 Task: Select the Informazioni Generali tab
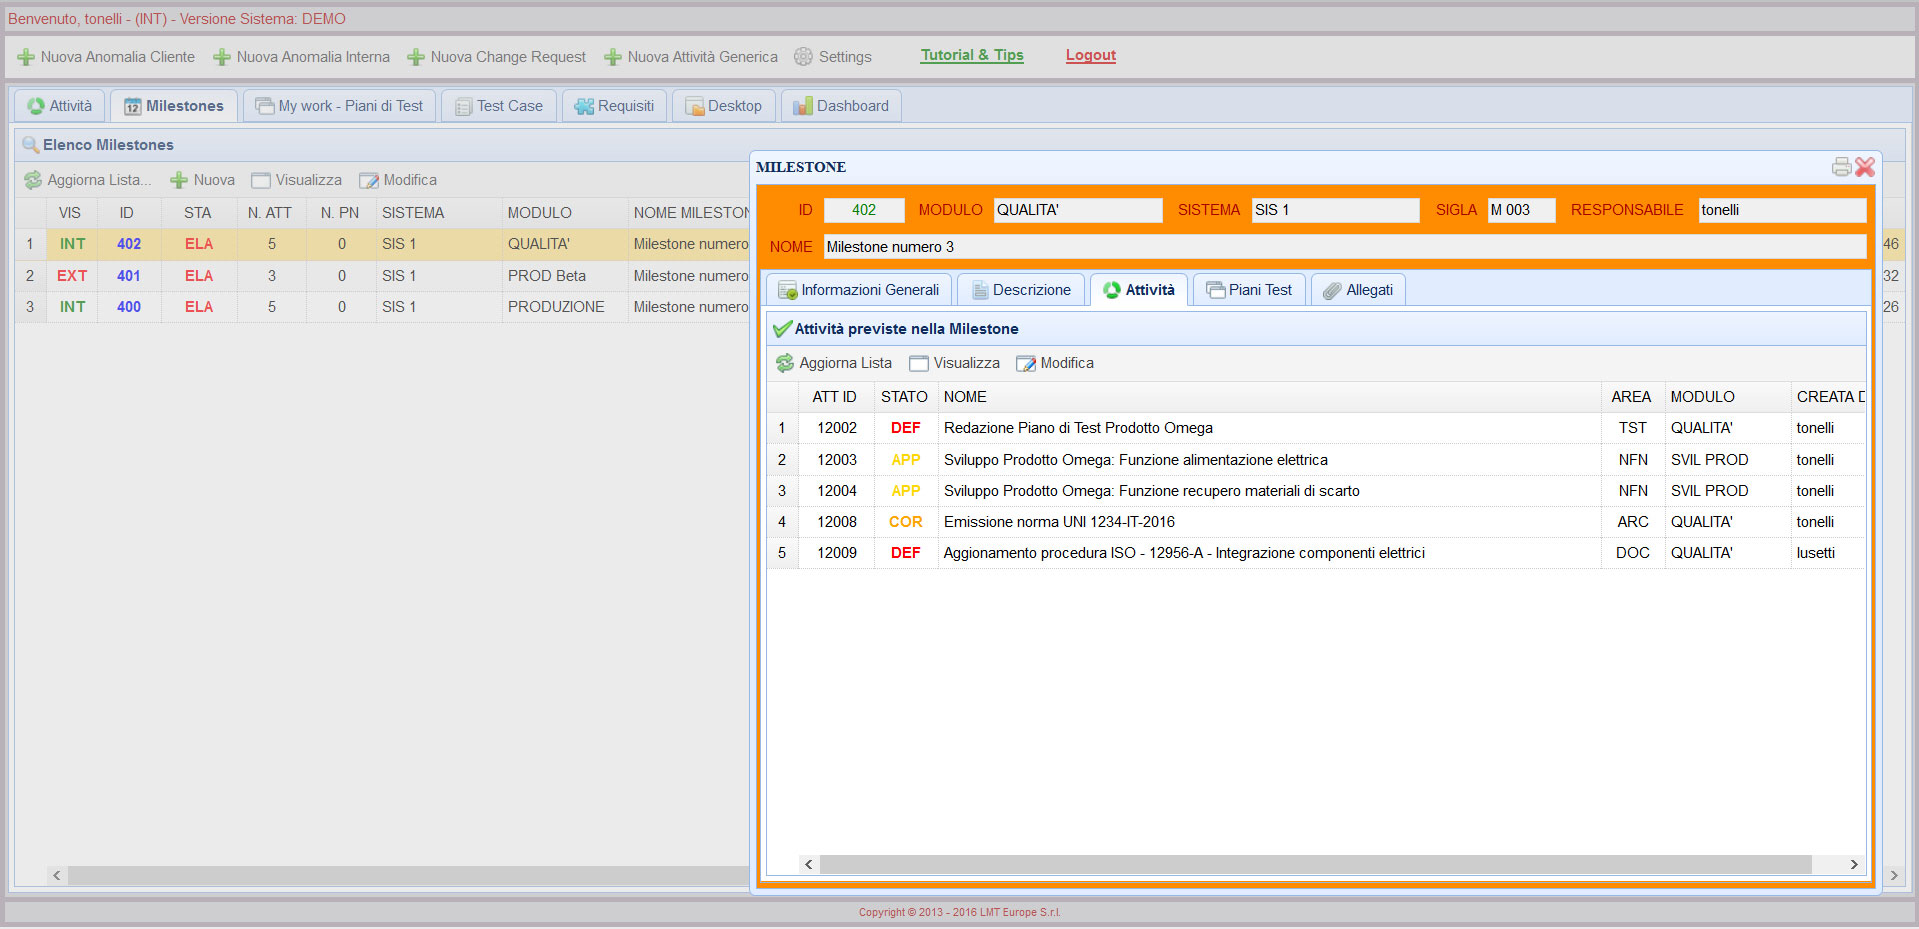859,290
